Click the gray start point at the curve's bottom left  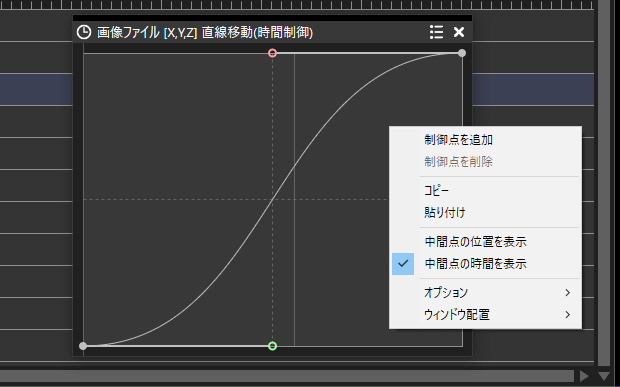(83, 346)
